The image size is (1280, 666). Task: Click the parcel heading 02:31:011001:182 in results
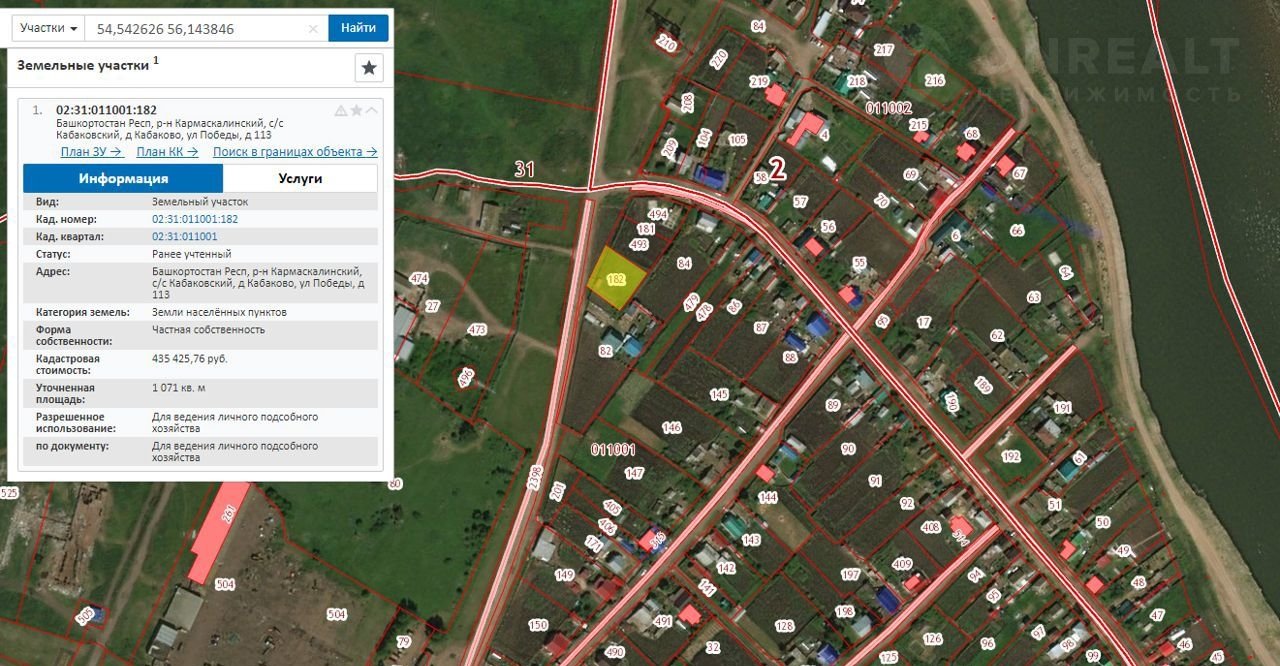[106, 110]
